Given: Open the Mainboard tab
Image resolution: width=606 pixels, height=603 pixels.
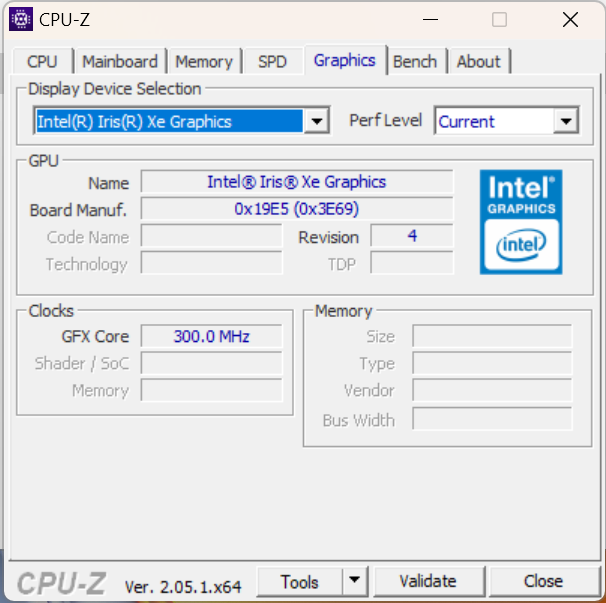Looking at the screenshot, I should tap(120, 61).
